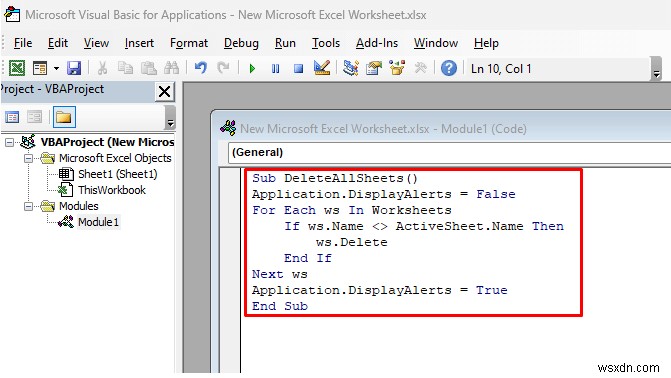The height and width of the screenshot is (378, 671).
Task: Open Help with the blue question mark icon
Action: 448,68
